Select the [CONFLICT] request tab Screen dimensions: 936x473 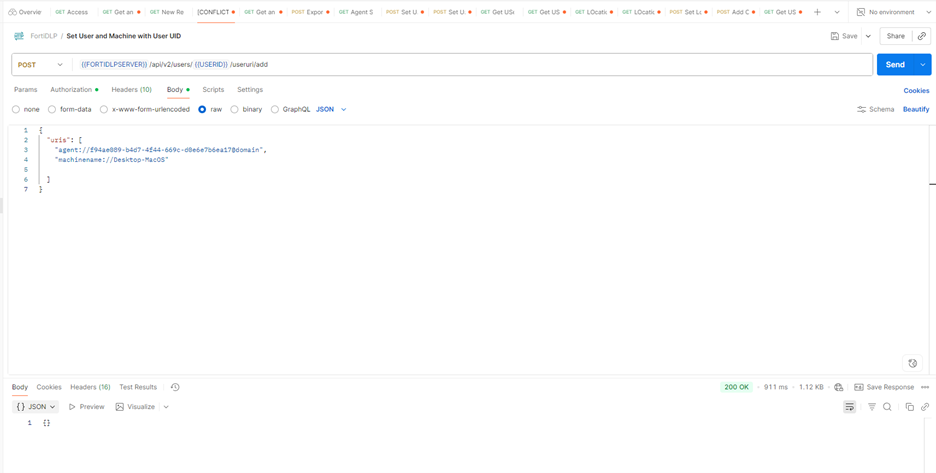(x=216, y=12)
